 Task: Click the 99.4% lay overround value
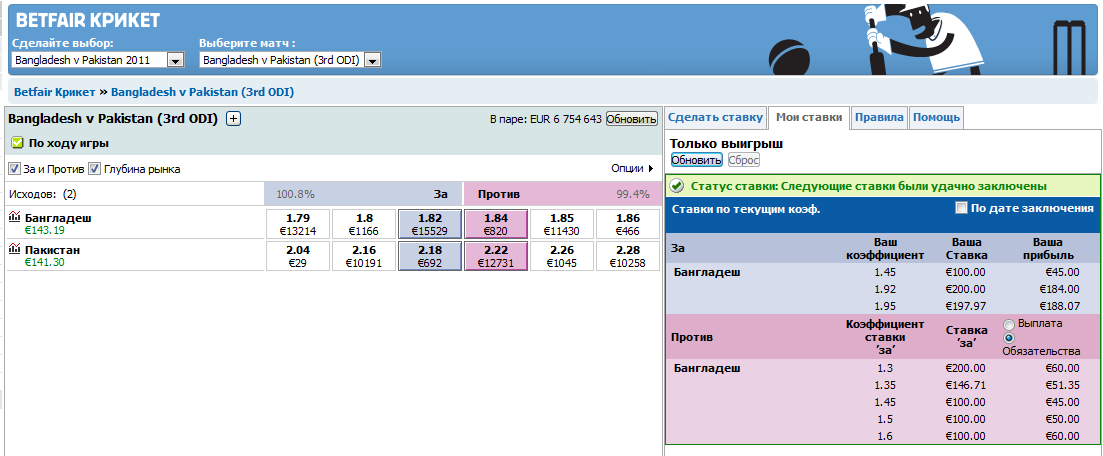pyautogui.click(x=633, y=194)
